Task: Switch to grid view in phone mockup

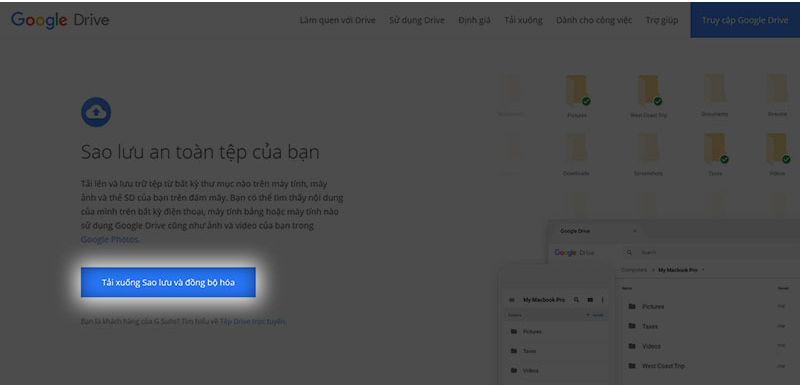Action: [x=590, y=300]
